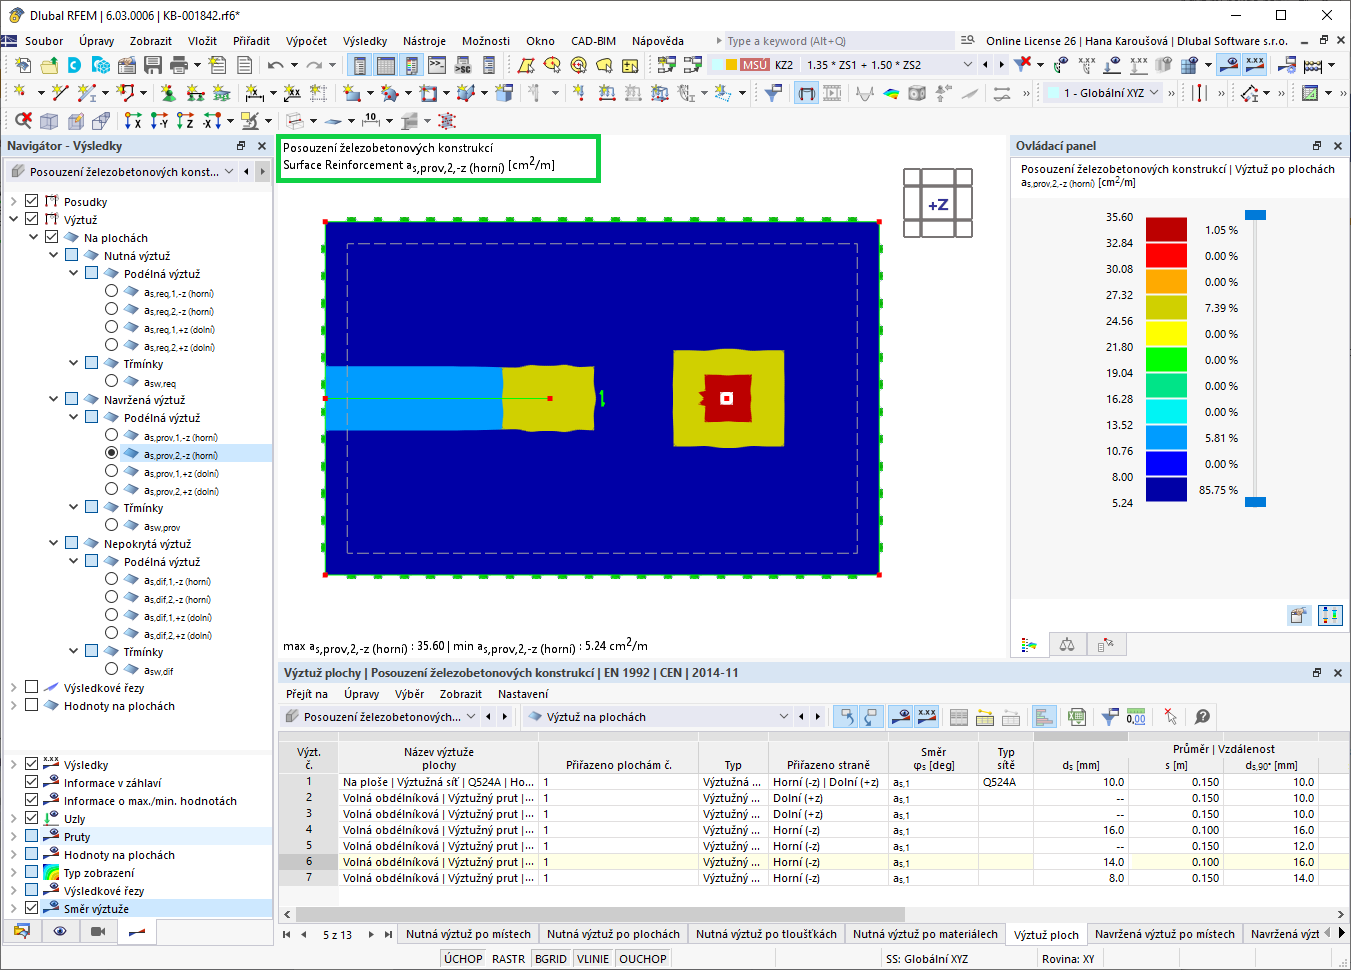Open the script console icon

437,65
